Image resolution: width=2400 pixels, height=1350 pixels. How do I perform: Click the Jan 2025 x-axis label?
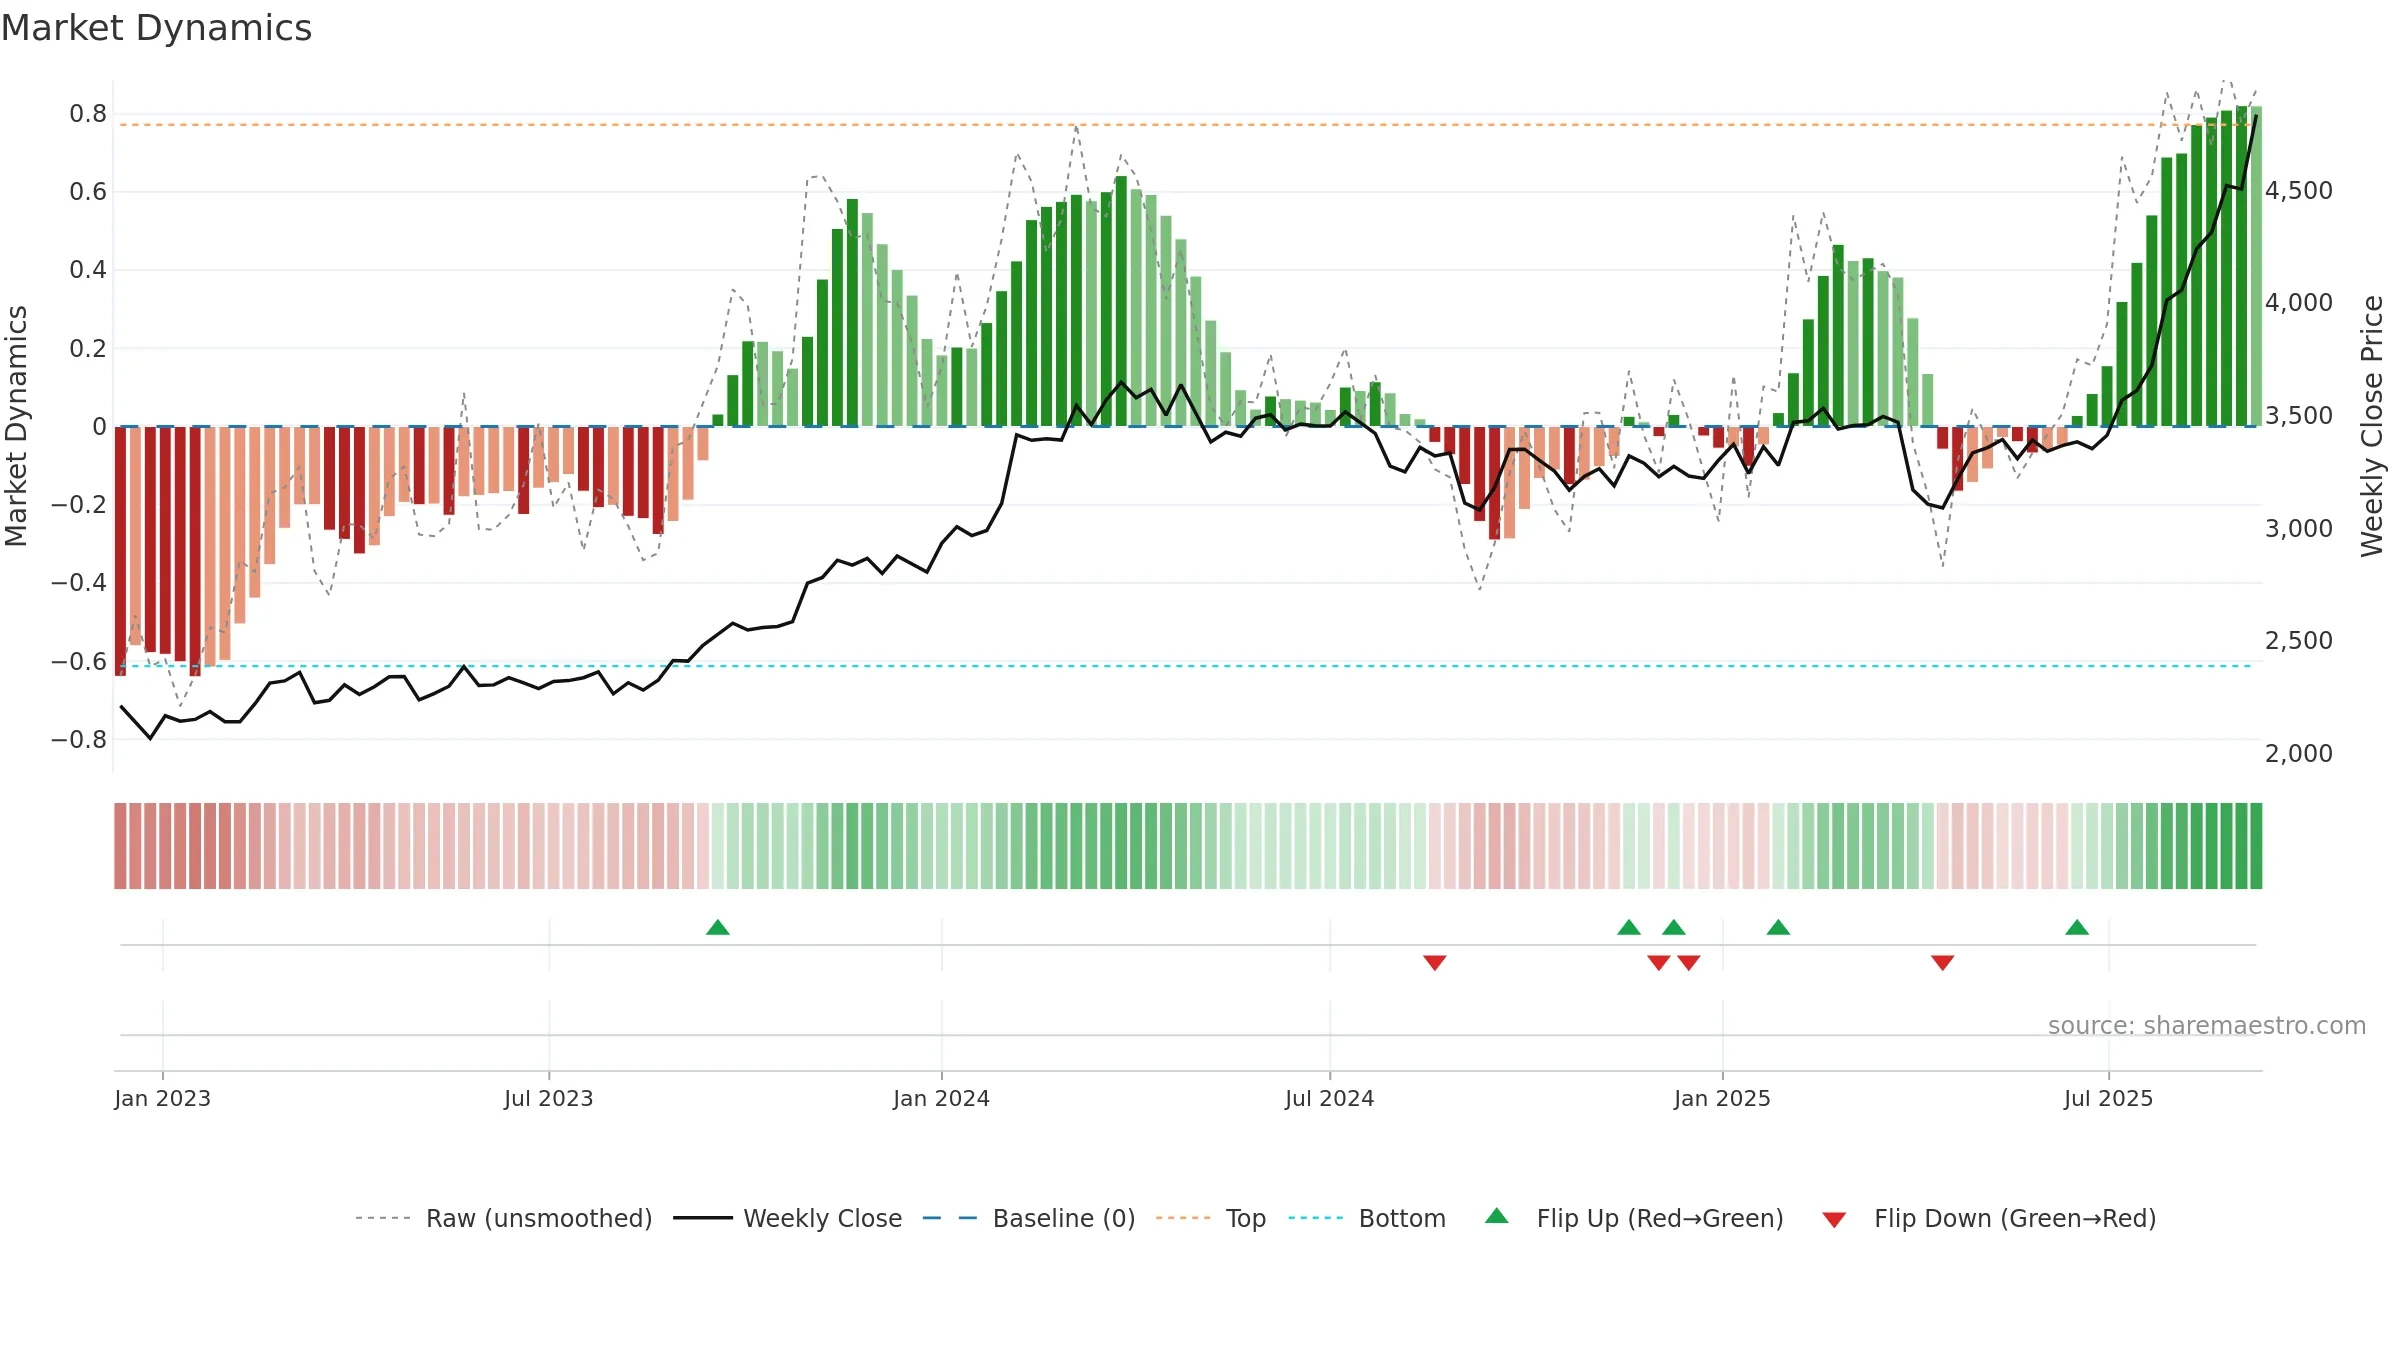[1723, 1098]
